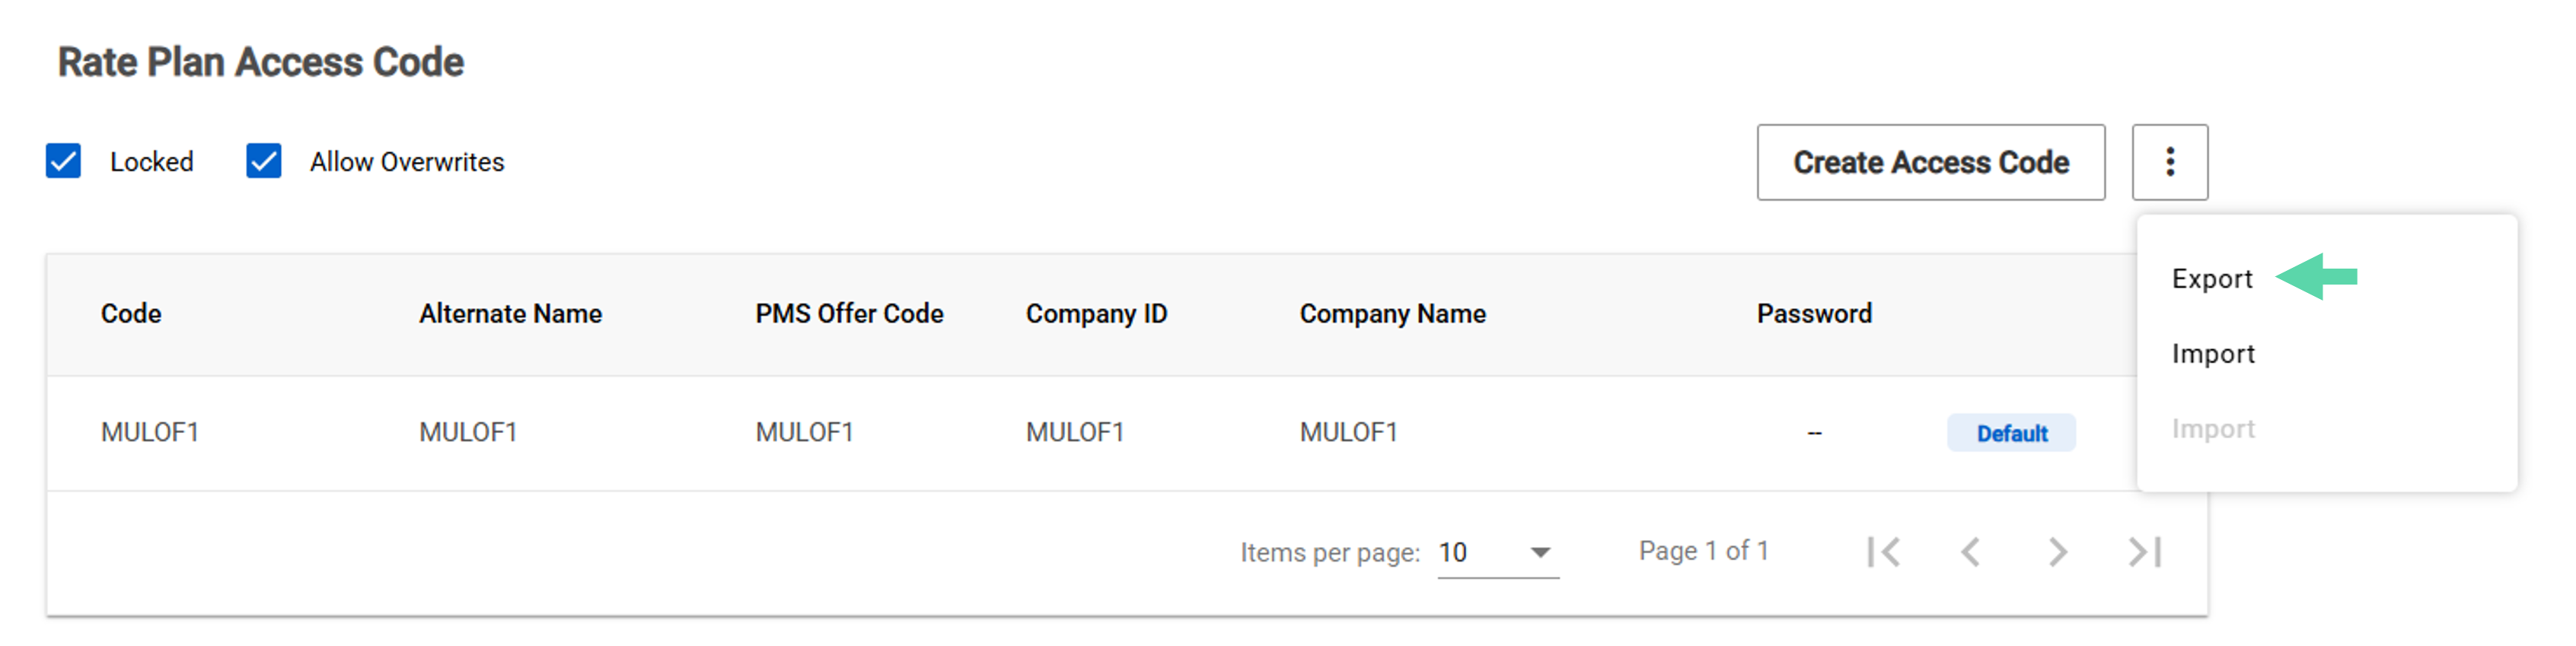Viewport: 2576px width, 646px height.
Task: Click the Company ID column header
Action: (1096, 314)
